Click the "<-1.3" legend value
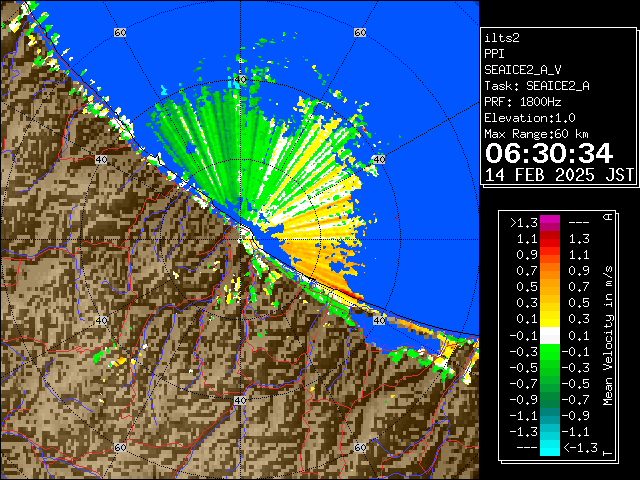Screen dimensions: 640x480 (x=580, y=448)
